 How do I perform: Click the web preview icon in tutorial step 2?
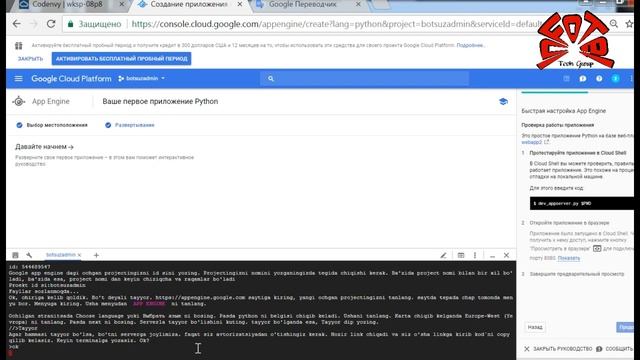(x=597, y=248)
